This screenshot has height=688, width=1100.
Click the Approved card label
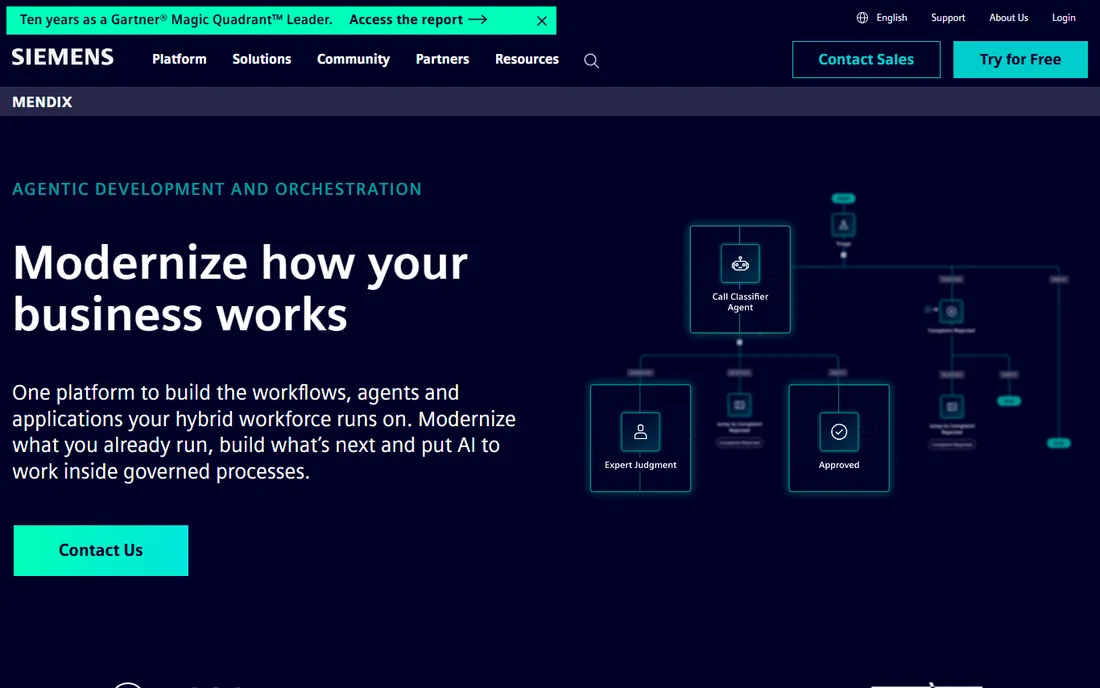click(x=839, y=465)
